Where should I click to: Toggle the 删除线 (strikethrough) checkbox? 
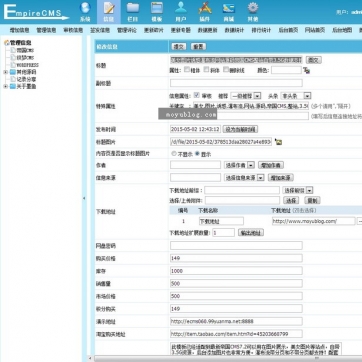pos(226,69)
